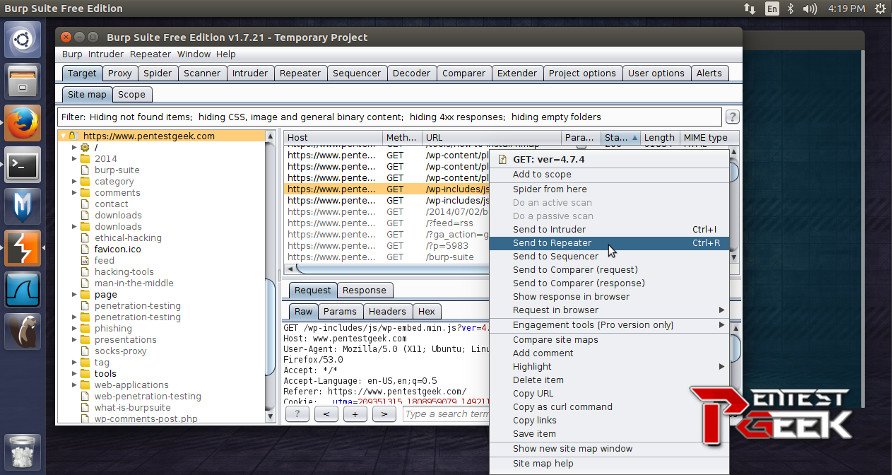This screenshot has height=475, width=892.
Task: Click the site map filter bar
Action: pos(390,117)
